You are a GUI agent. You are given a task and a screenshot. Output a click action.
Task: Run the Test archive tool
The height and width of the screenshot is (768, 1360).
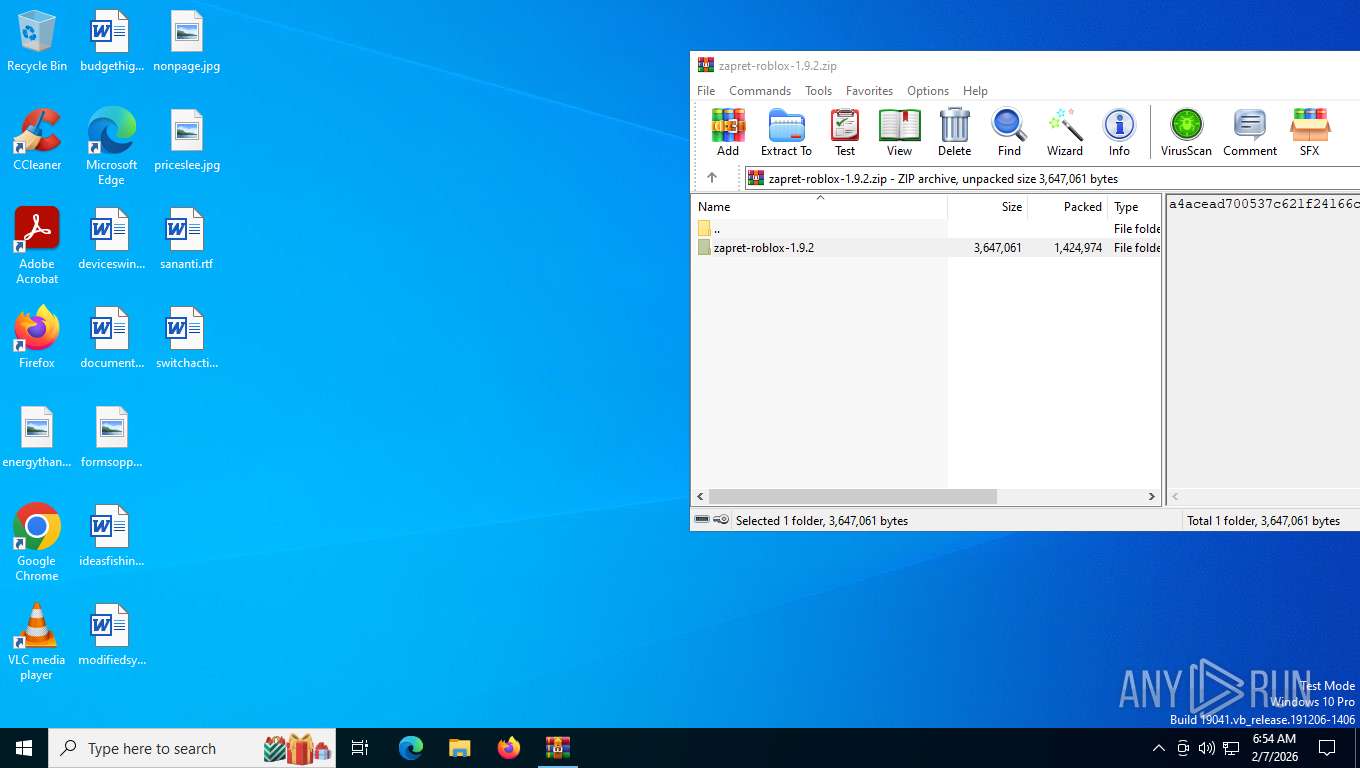click(845, 133)
